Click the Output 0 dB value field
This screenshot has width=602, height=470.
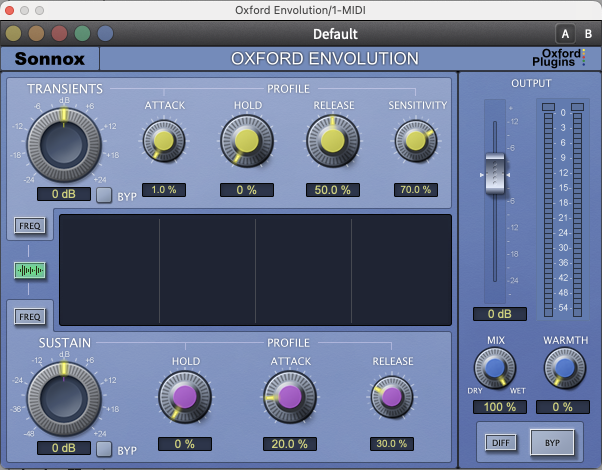click(500, 314)
